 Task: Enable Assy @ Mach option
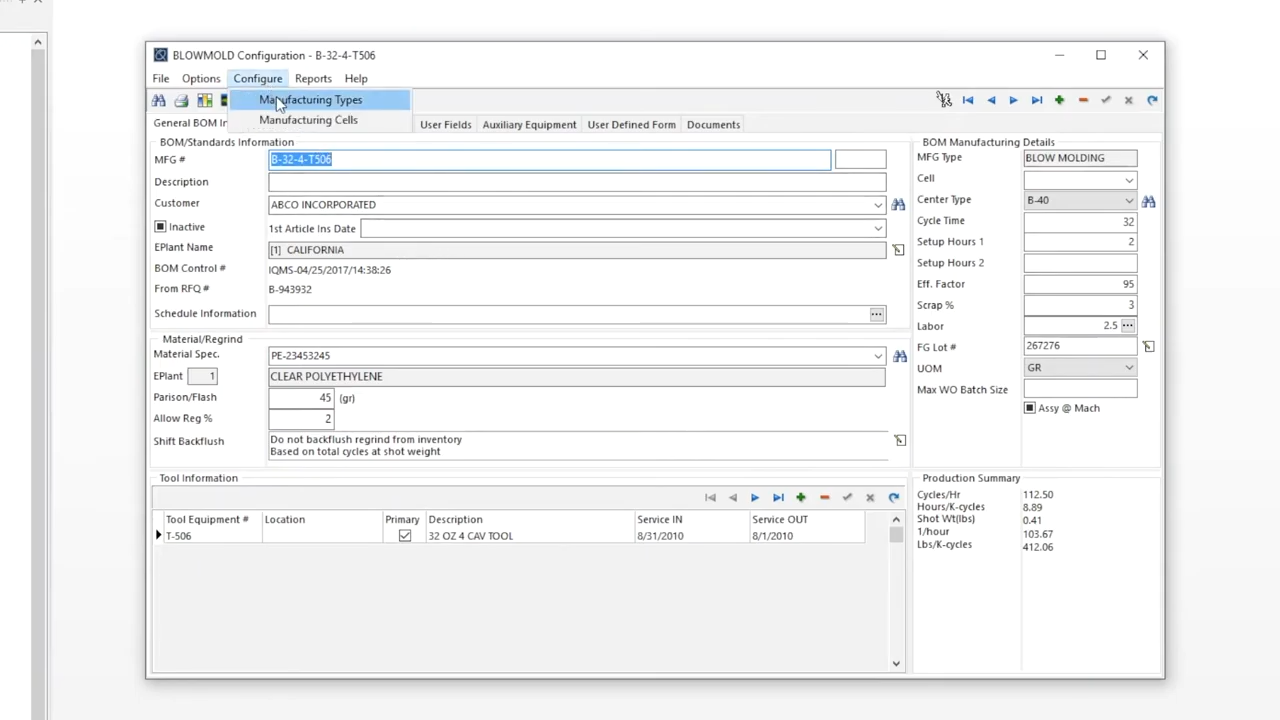click(x=1029, y=407)
